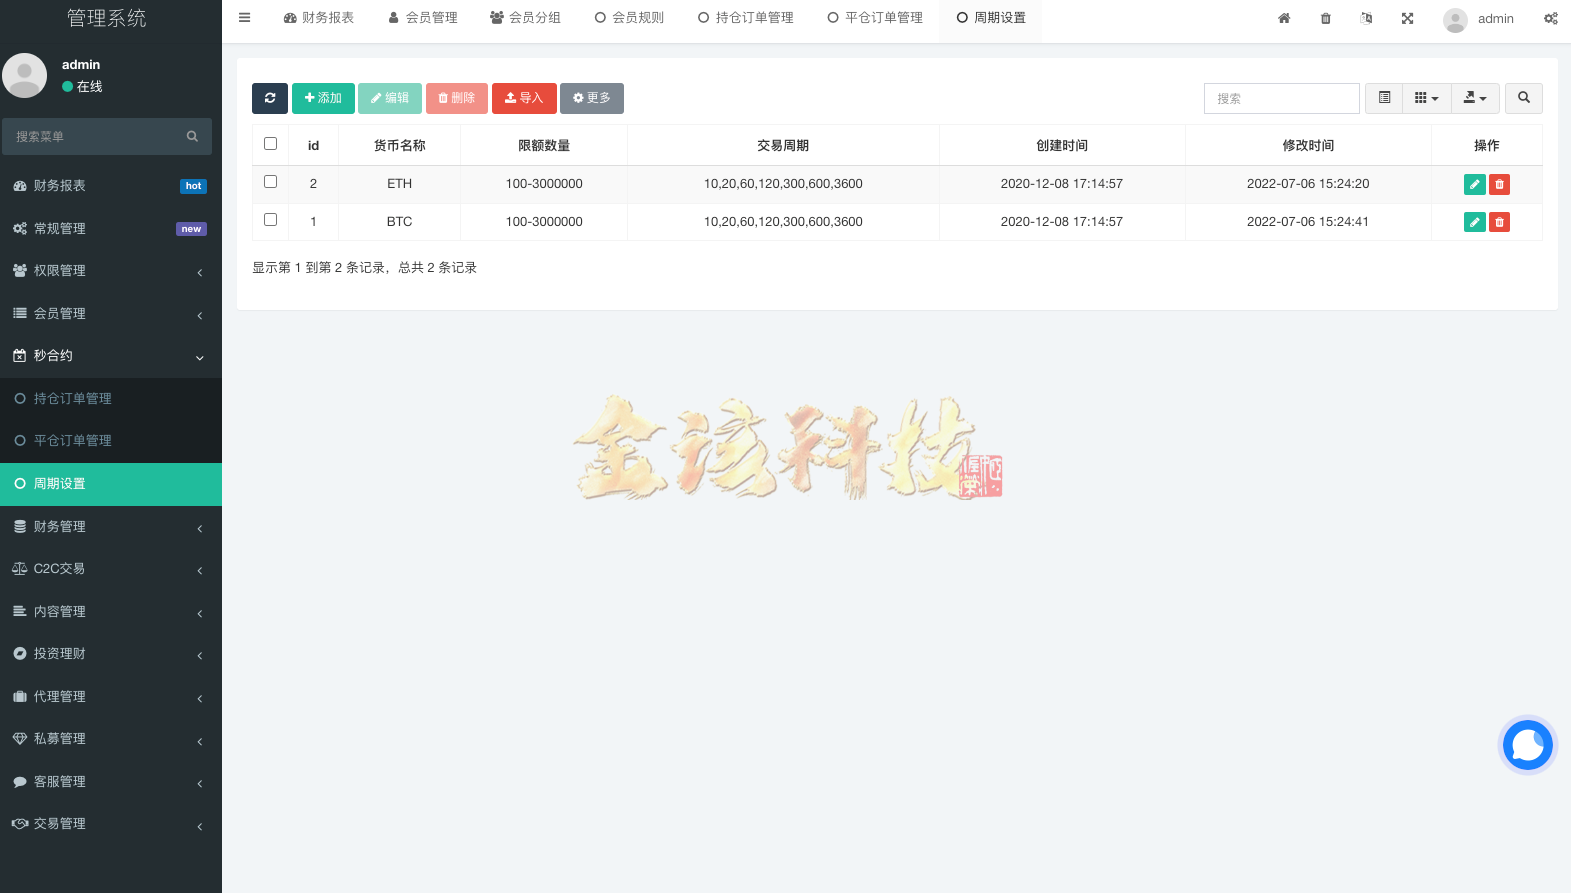Delete the ETH row with red trash
The image size is (1571, 893).
point(1499,184)
